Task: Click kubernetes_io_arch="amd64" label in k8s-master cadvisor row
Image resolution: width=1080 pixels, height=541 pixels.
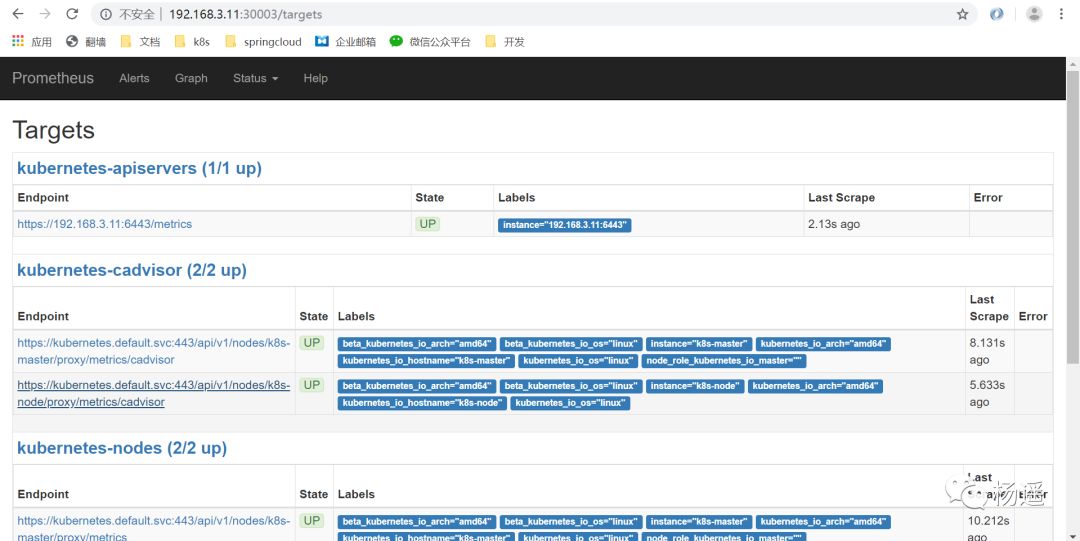Action: point(823,343)
